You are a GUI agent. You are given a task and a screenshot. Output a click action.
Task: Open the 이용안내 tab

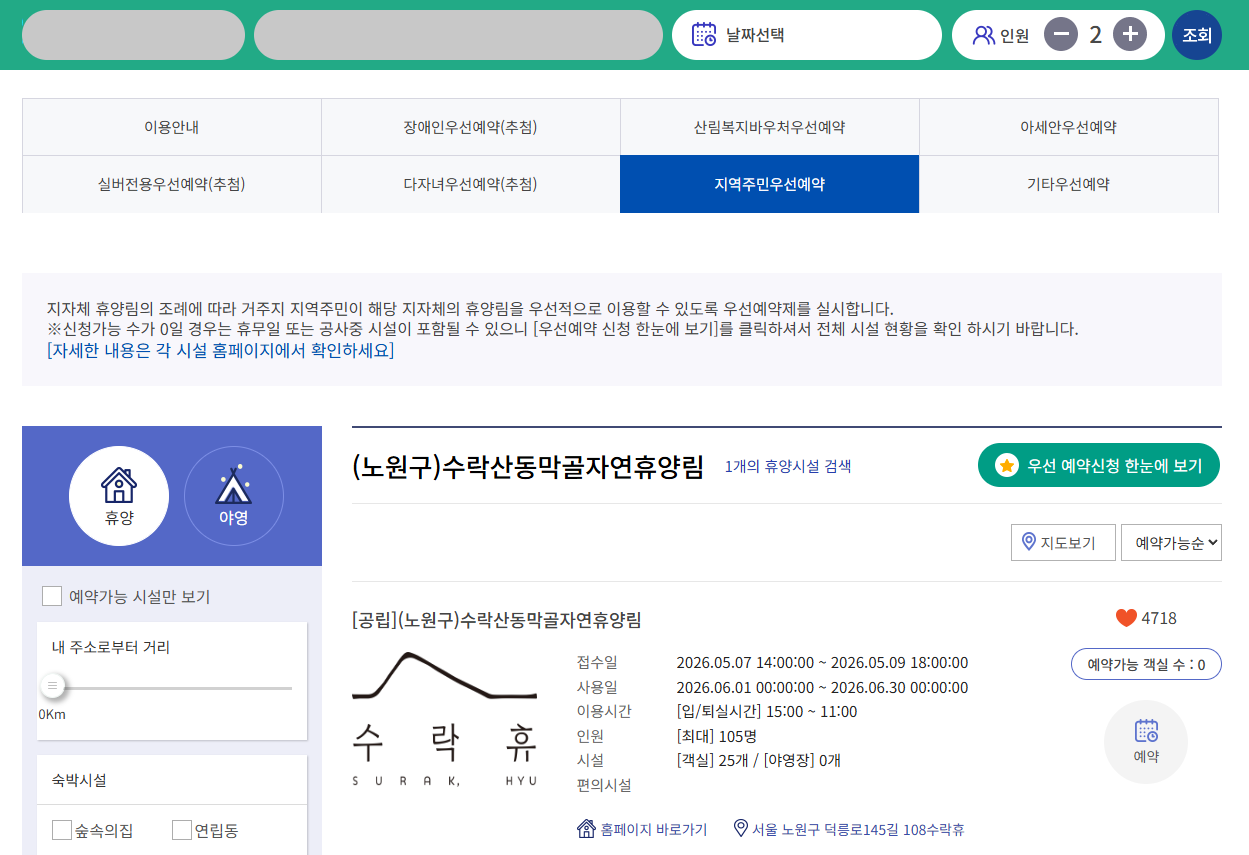click(172, 127)
